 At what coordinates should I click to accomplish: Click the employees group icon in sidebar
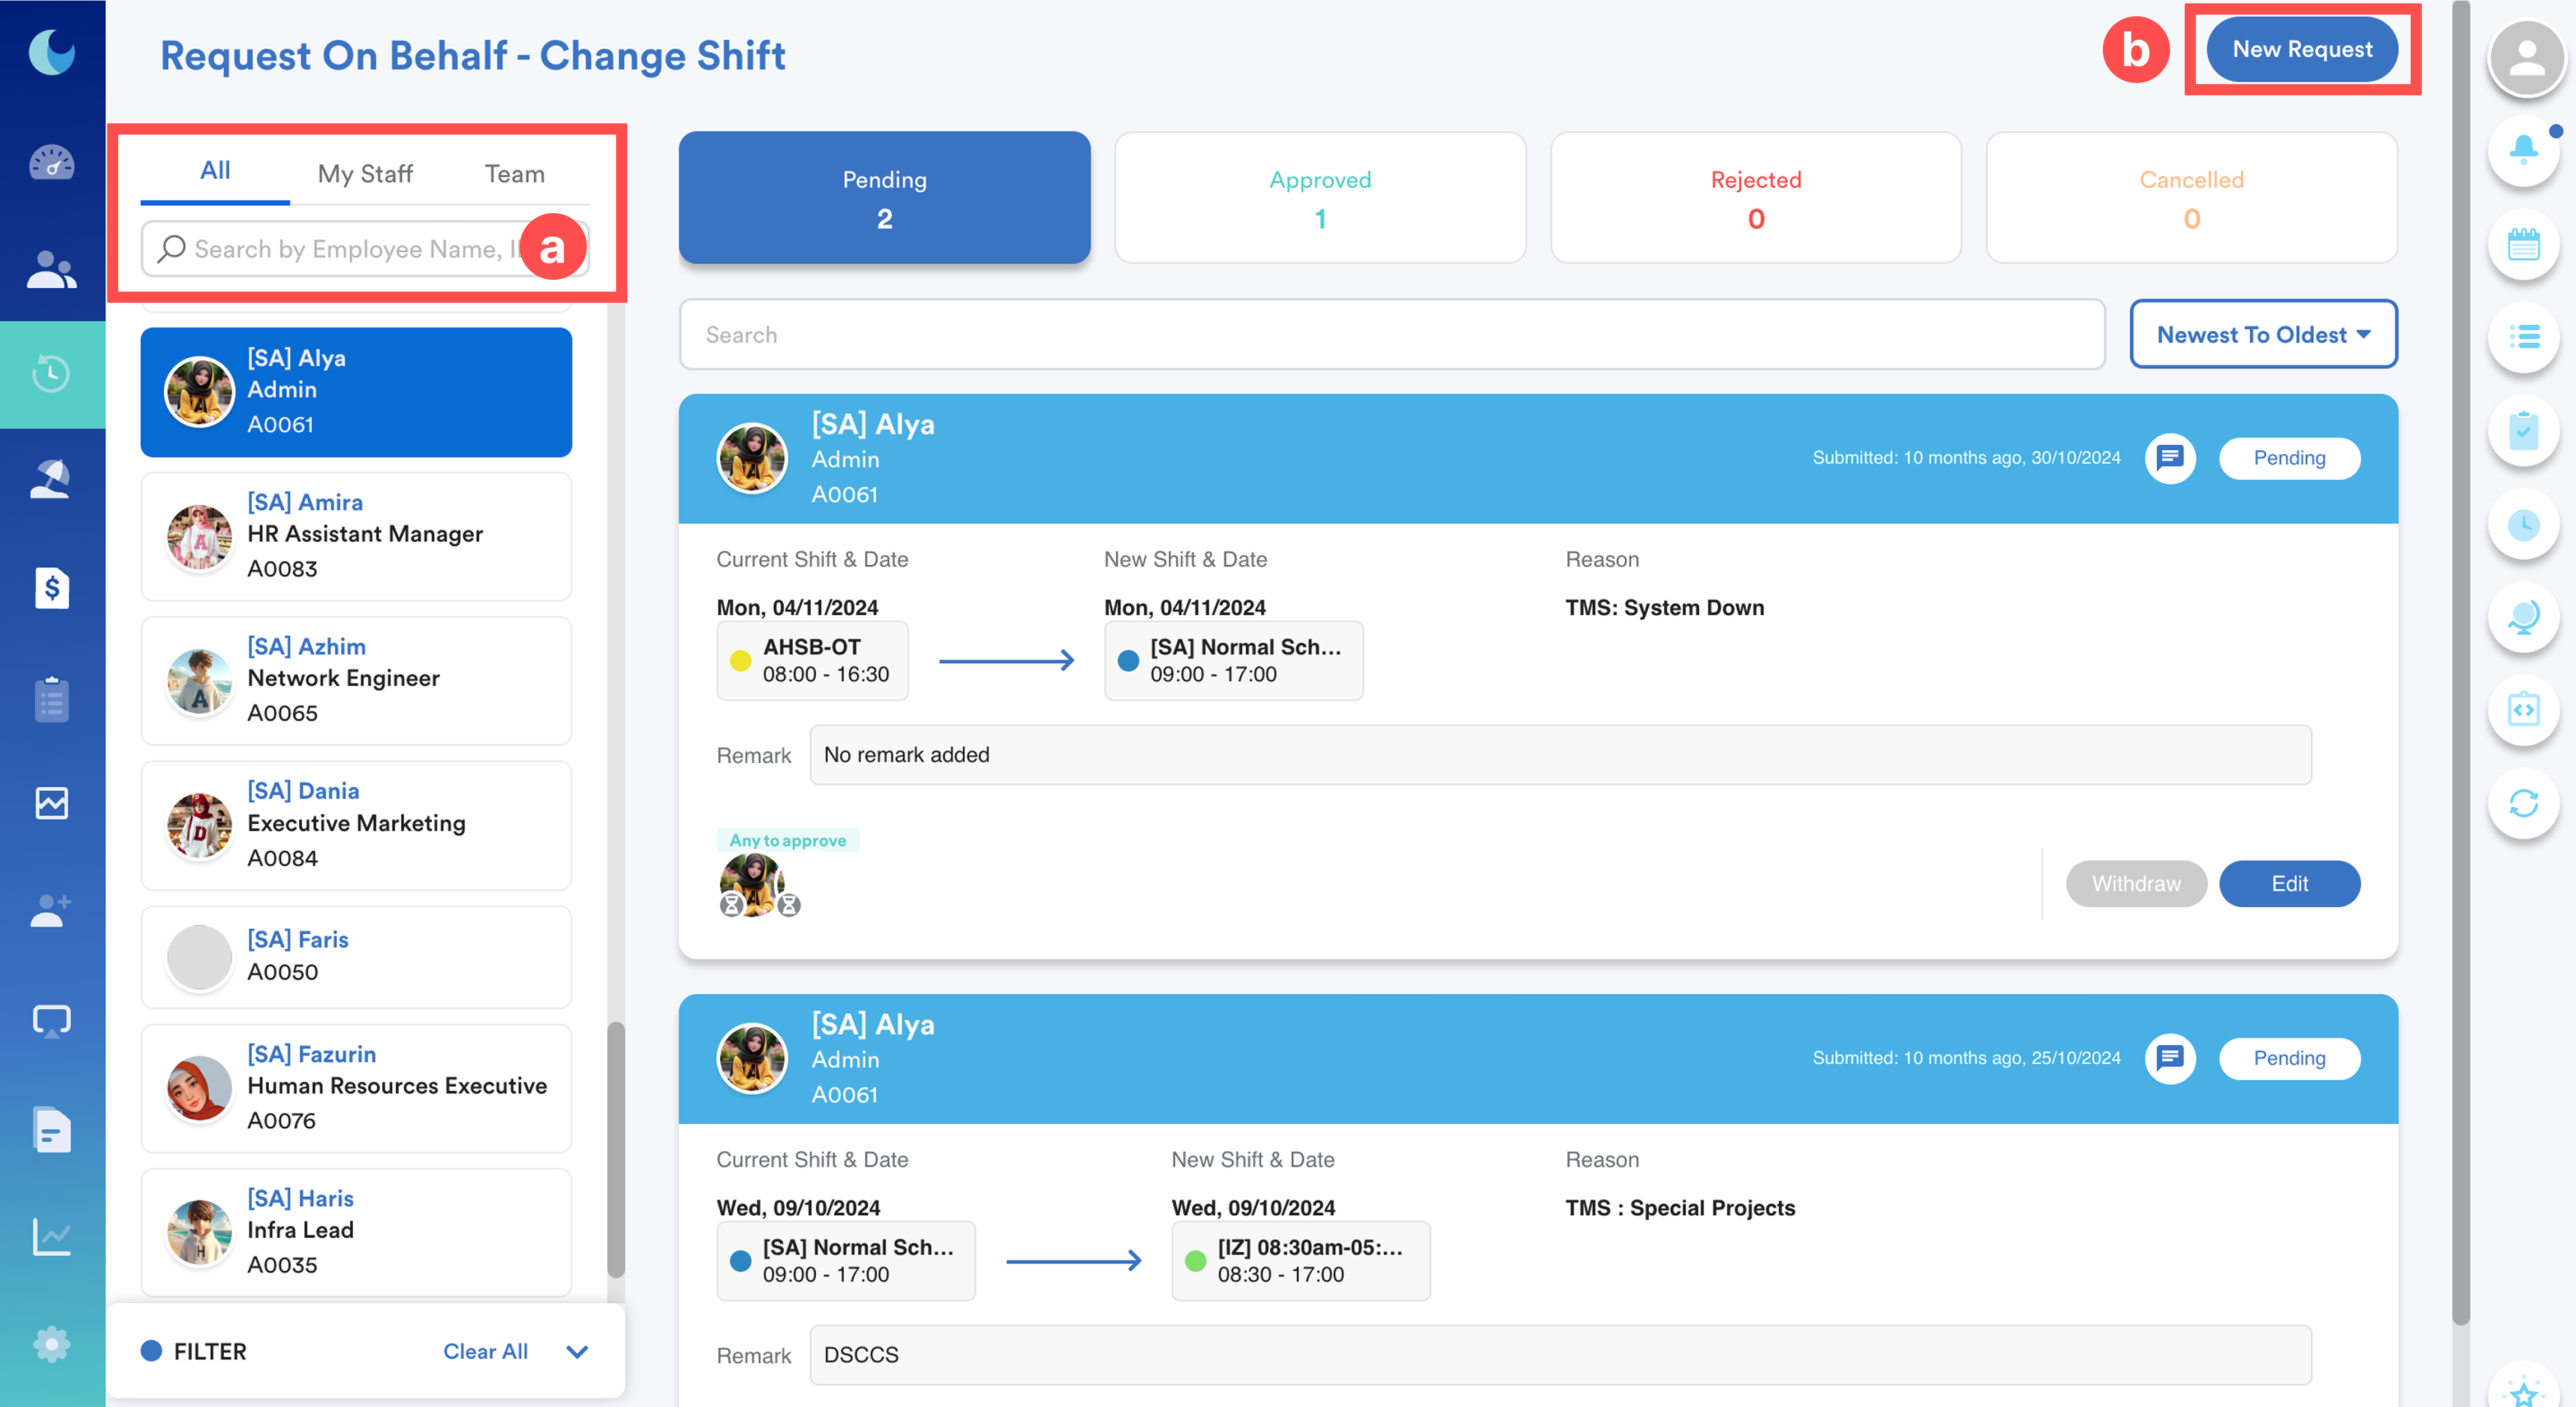[x=51, y=269]
